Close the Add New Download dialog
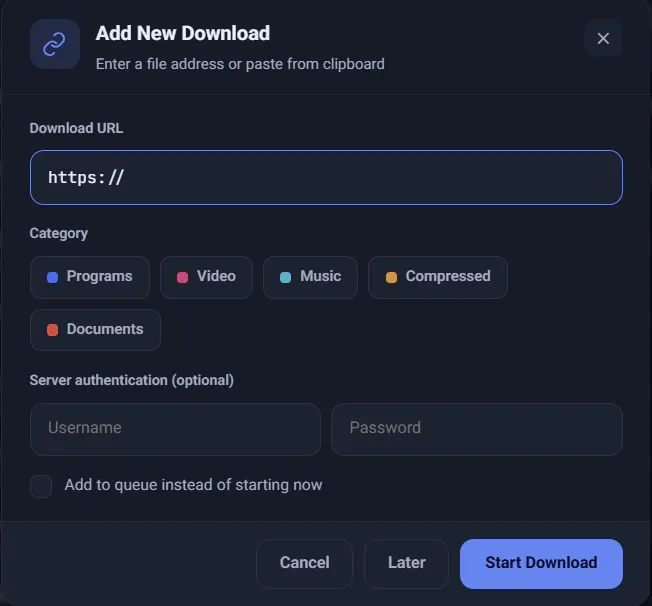The width and height of the screenshot is (652, 606). pos(603,38)
